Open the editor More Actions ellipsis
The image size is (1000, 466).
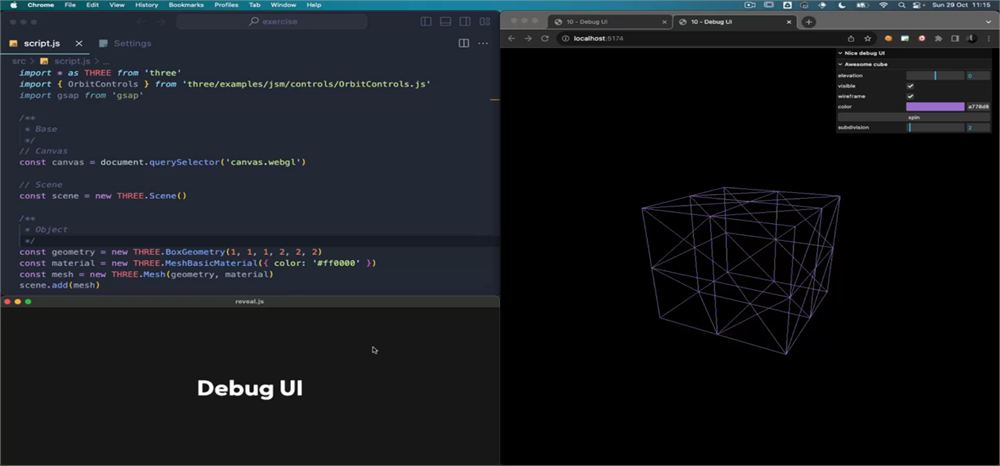(483, 43)
